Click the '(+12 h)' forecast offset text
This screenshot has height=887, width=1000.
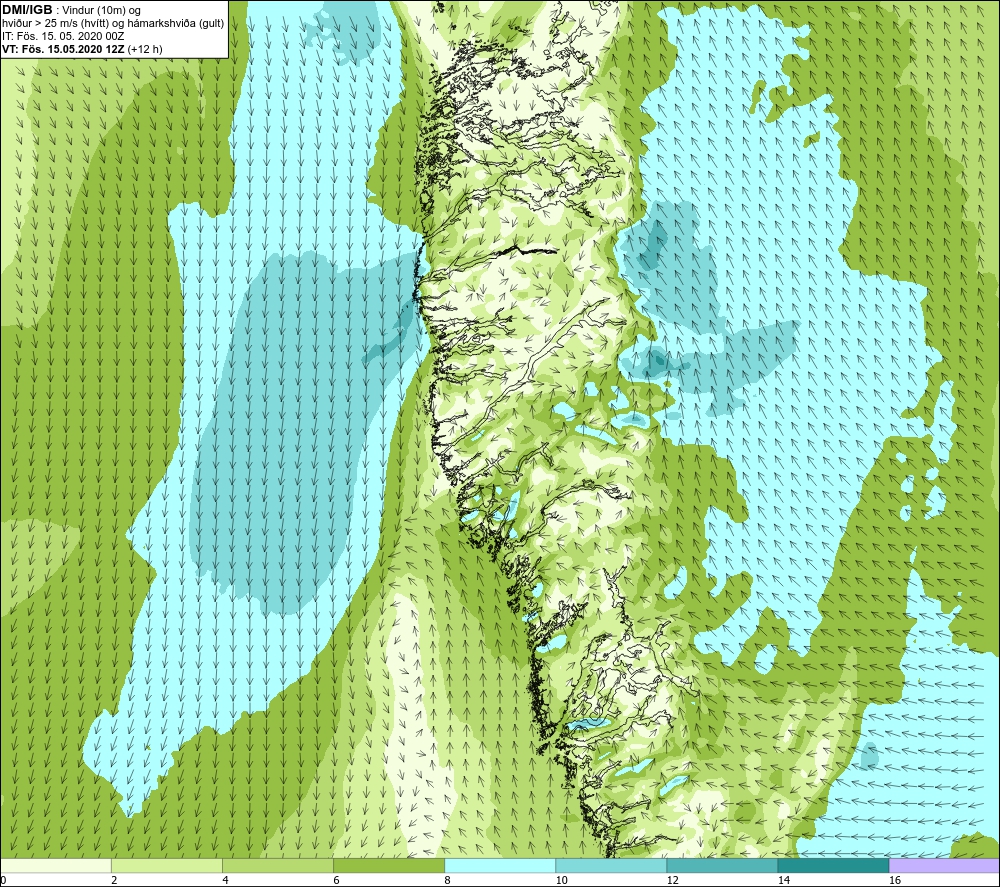[x=145, y=49]
